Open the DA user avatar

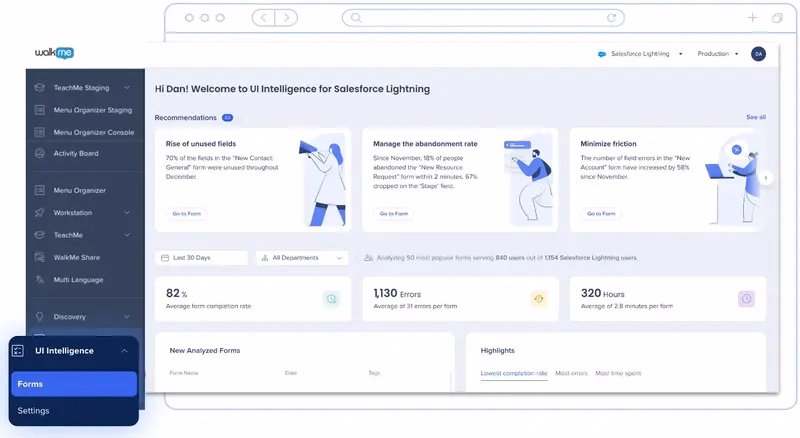point(758,54)
